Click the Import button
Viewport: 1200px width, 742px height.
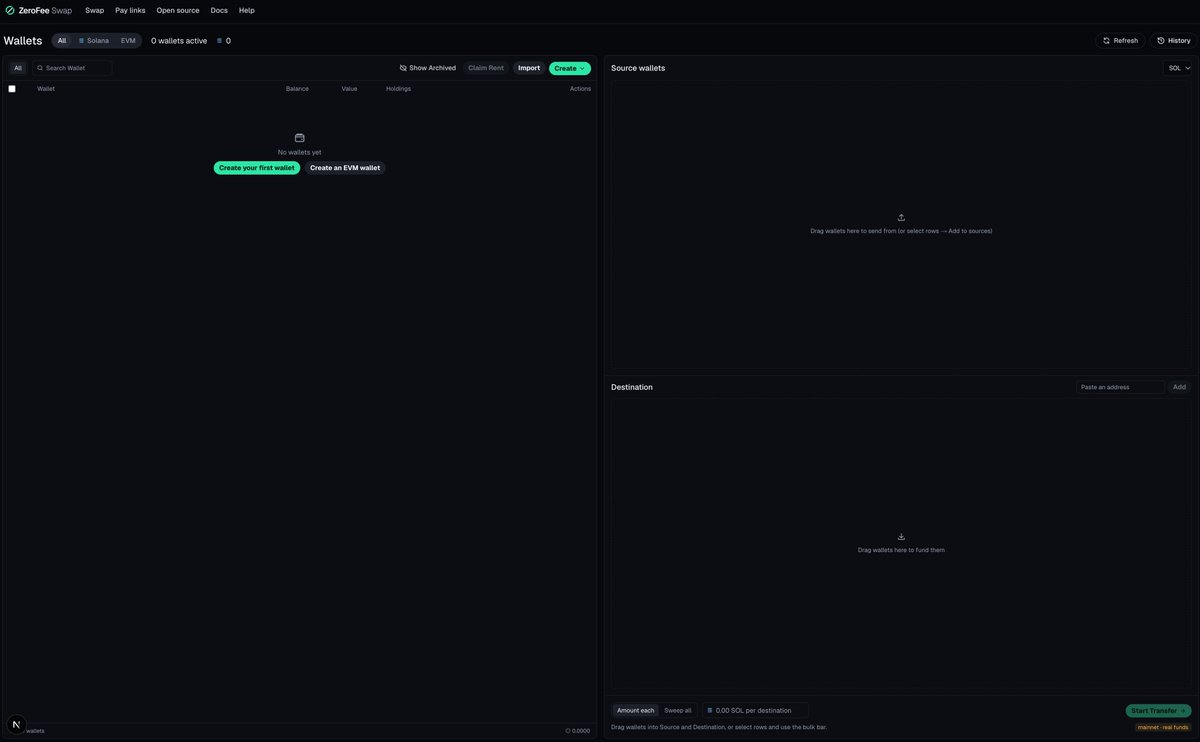click(529, 68)
